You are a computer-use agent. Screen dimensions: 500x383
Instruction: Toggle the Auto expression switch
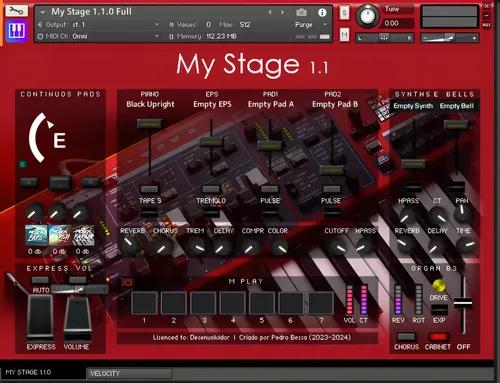coord(40,280)
